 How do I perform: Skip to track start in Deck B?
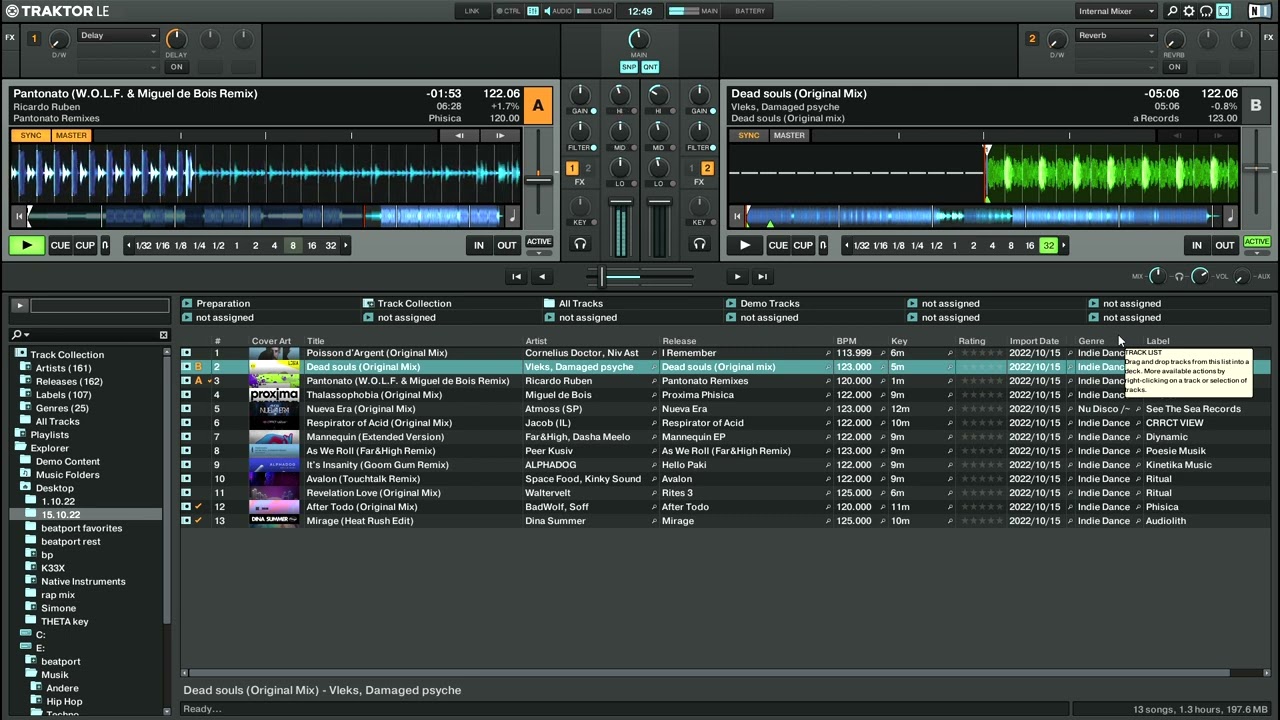pos(737,216)
